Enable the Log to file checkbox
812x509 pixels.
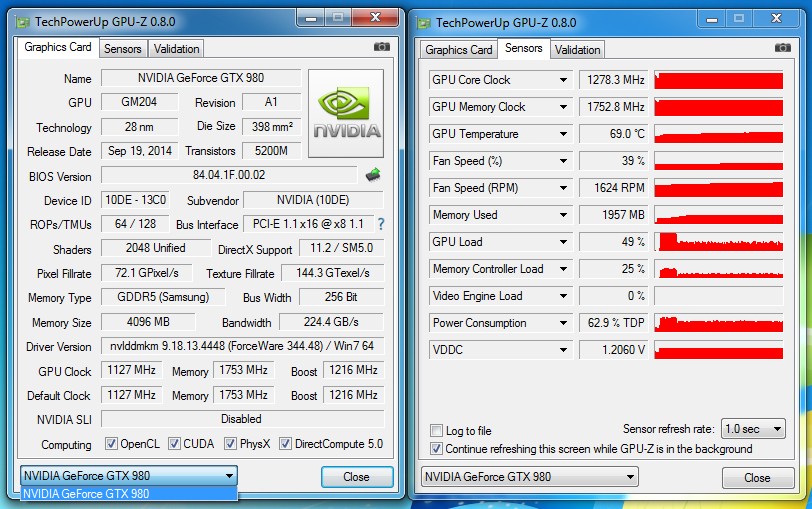pos(437,431)
